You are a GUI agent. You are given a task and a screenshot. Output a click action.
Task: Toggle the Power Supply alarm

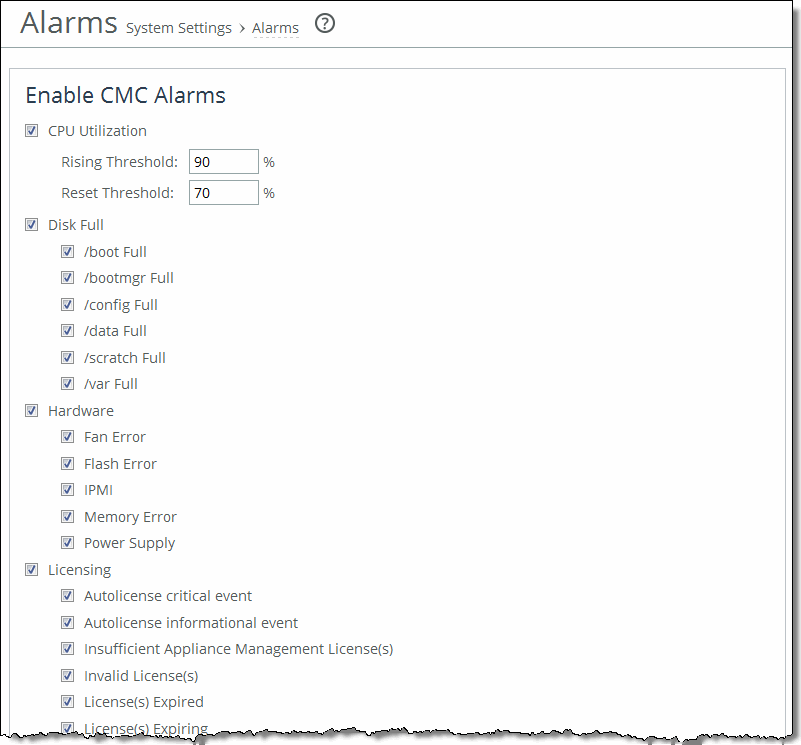(x=67, y=542)
